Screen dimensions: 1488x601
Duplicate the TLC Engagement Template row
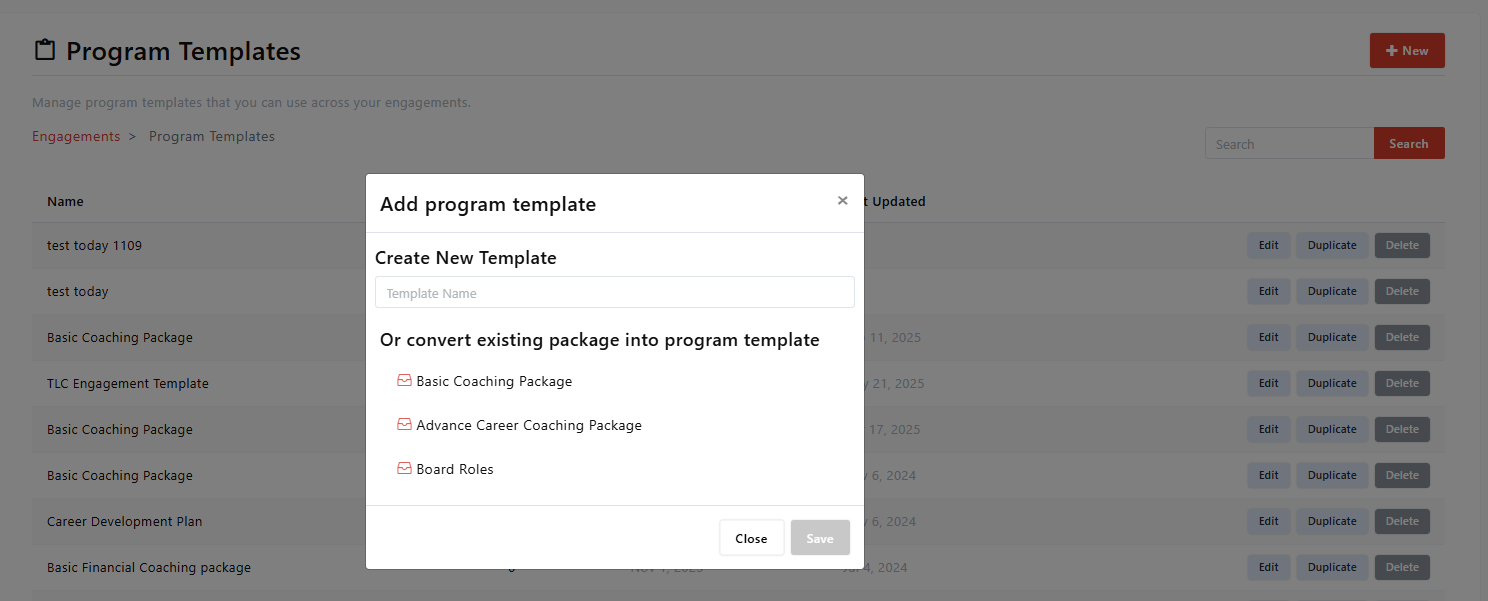tap(1331, 383)
